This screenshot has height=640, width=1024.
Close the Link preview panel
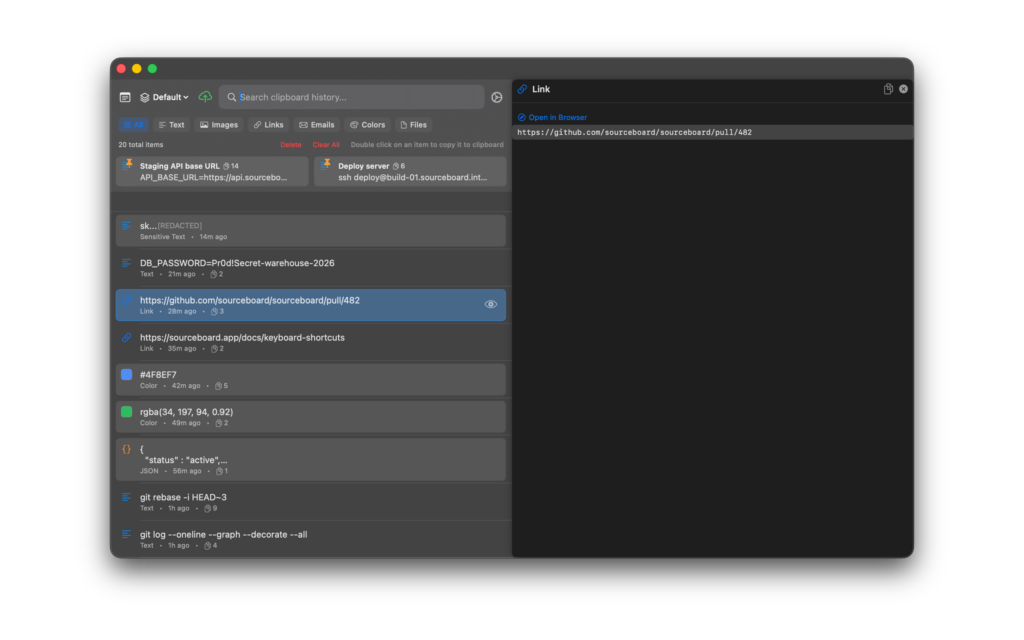903,89
